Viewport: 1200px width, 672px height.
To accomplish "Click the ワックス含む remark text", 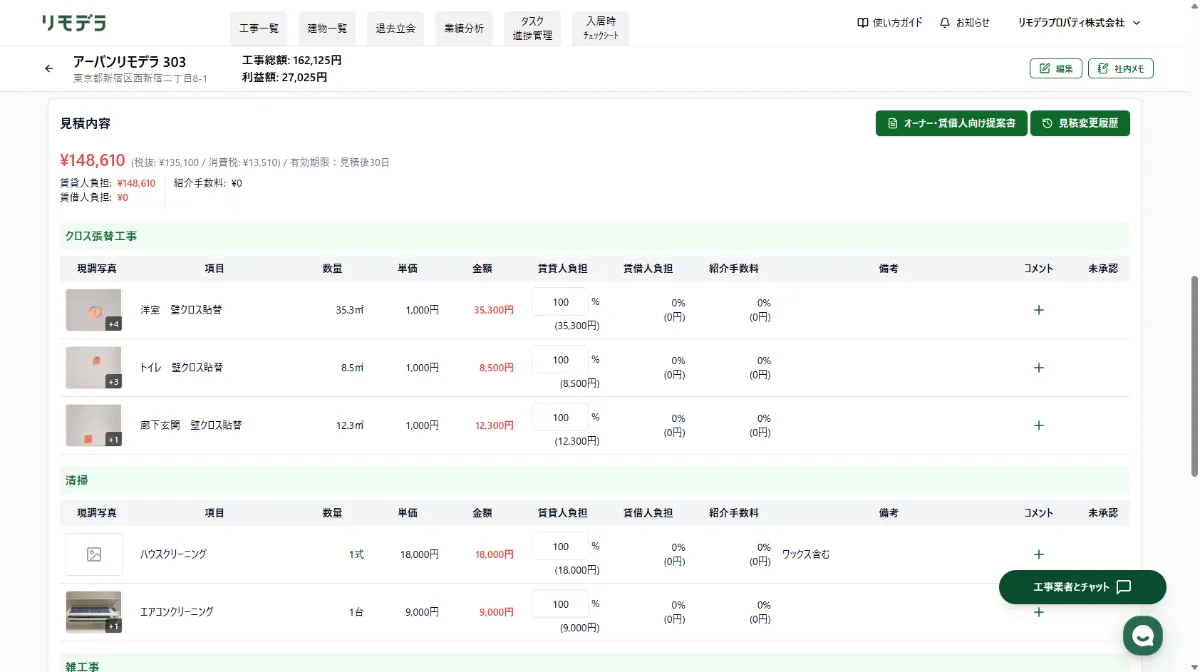I will (x=806, y=554).
